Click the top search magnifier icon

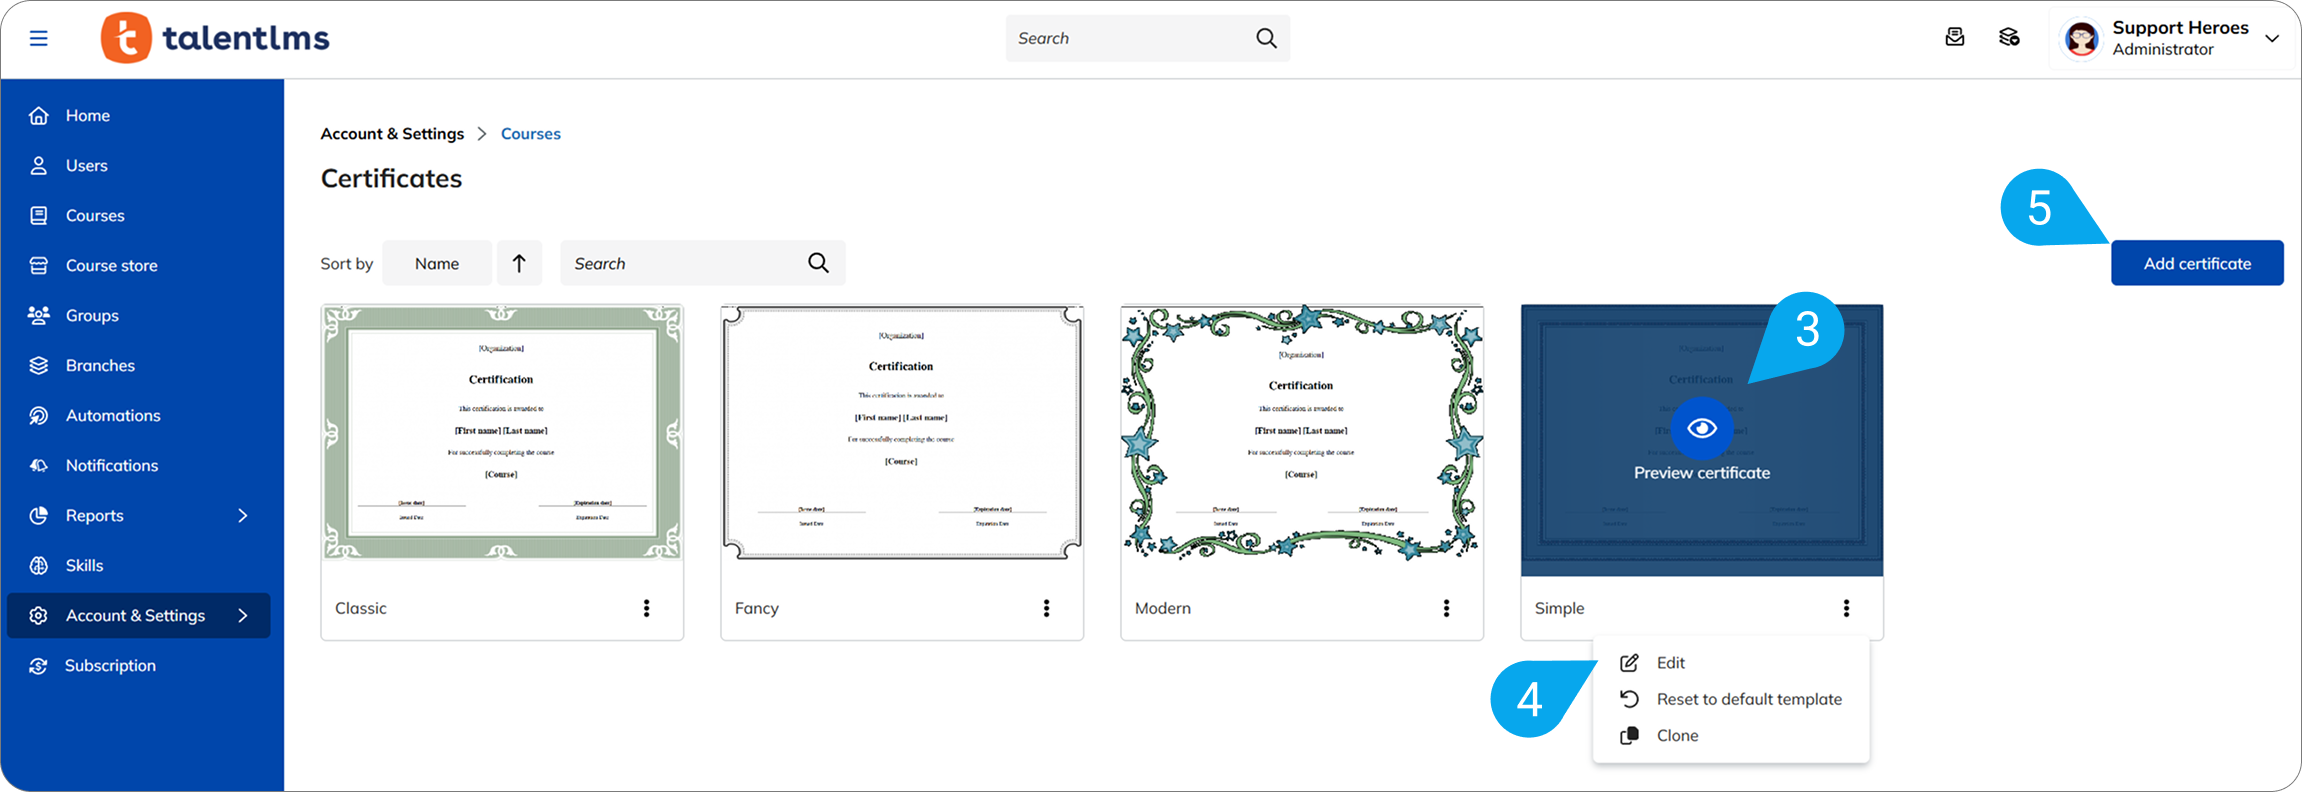pos(1266,38)
